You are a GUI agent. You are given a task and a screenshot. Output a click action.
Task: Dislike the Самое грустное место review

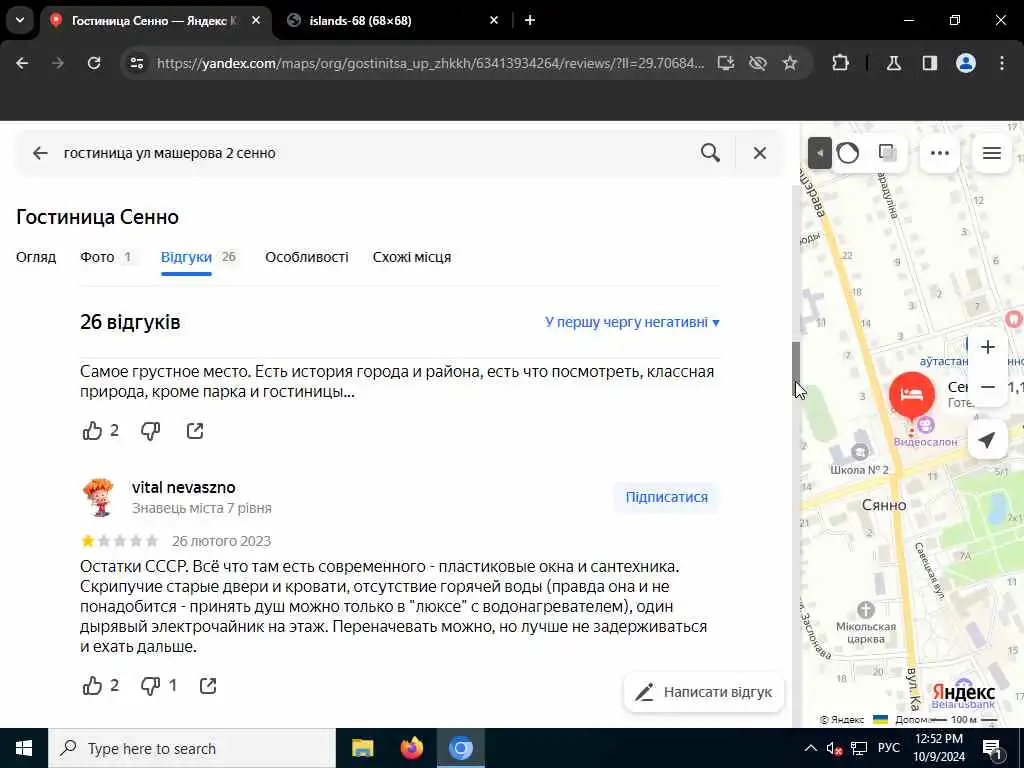click(151, 431)
